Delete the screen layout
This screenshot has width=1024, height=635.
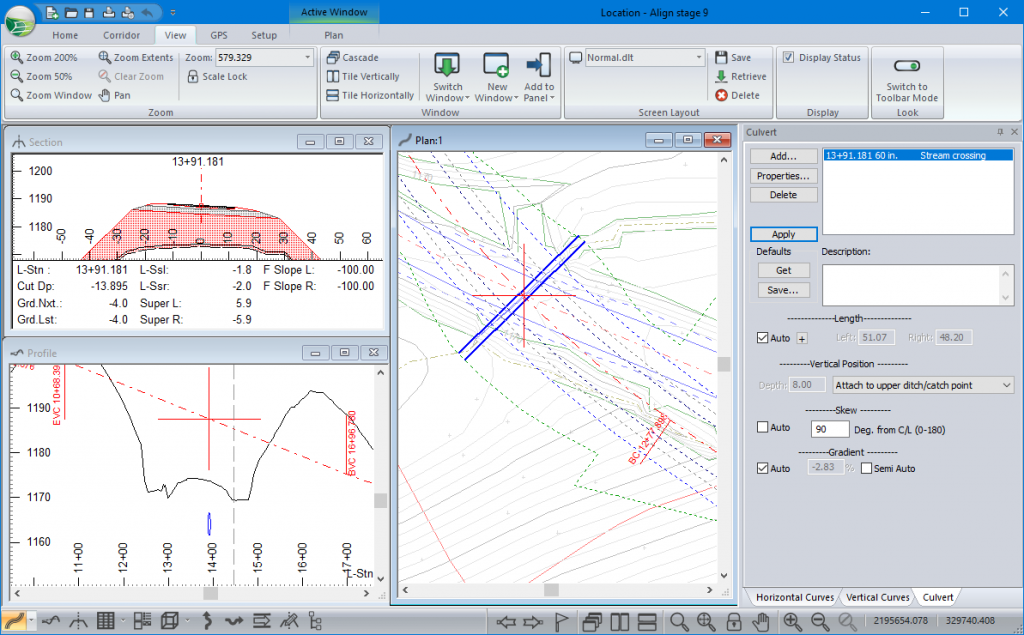pyautogui.click(x=737, y=95)
